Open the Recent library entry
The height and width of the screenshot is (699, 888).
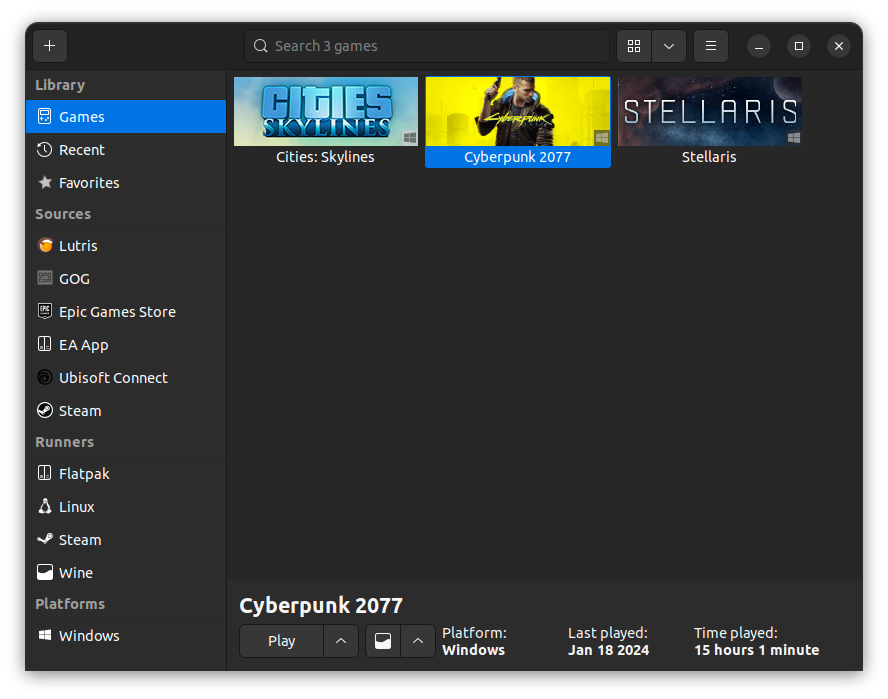coord(126,150)
